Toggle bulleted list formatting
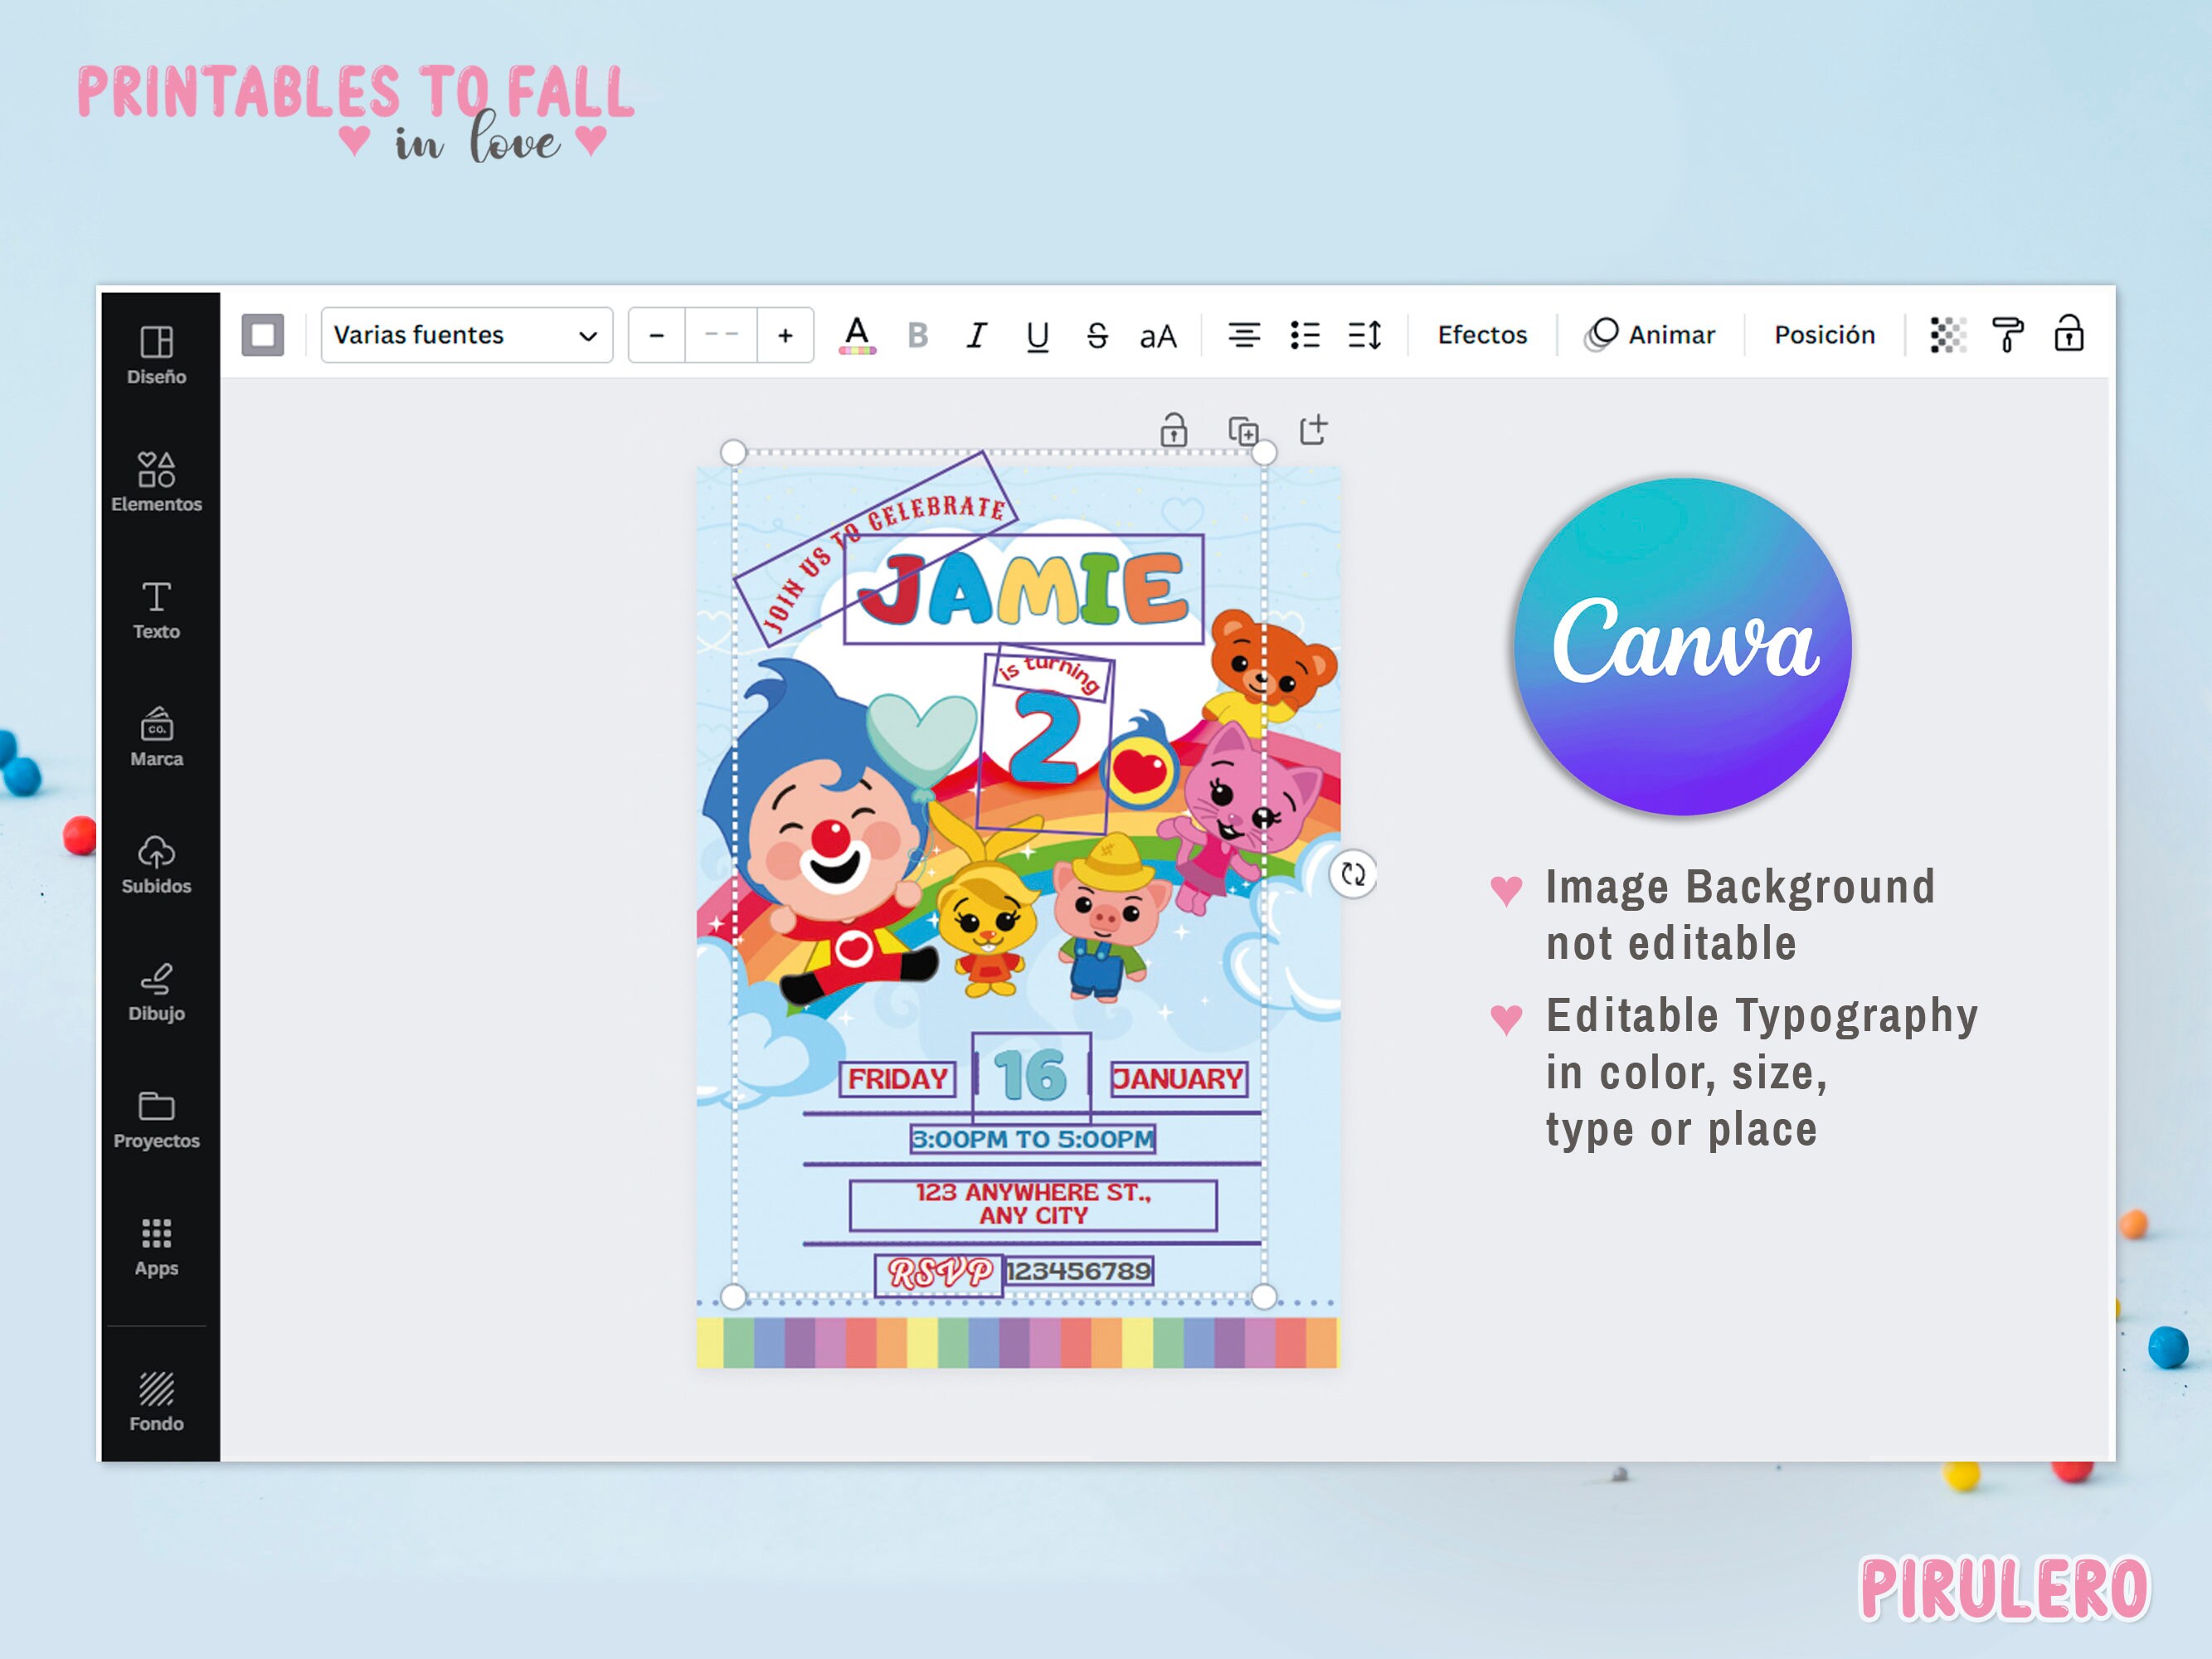The width and height of the screenshot is (2212, 1659). point(1305,335)
